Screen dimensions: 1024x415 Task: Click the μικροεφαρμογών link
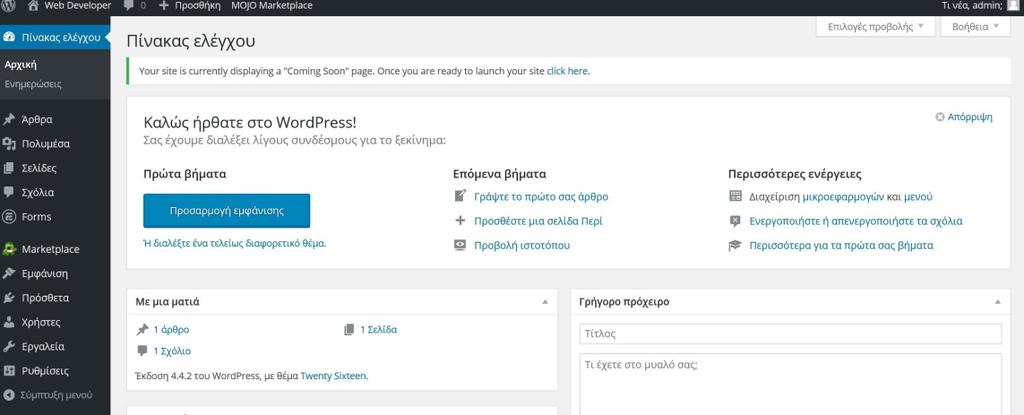tap(842, 196)
